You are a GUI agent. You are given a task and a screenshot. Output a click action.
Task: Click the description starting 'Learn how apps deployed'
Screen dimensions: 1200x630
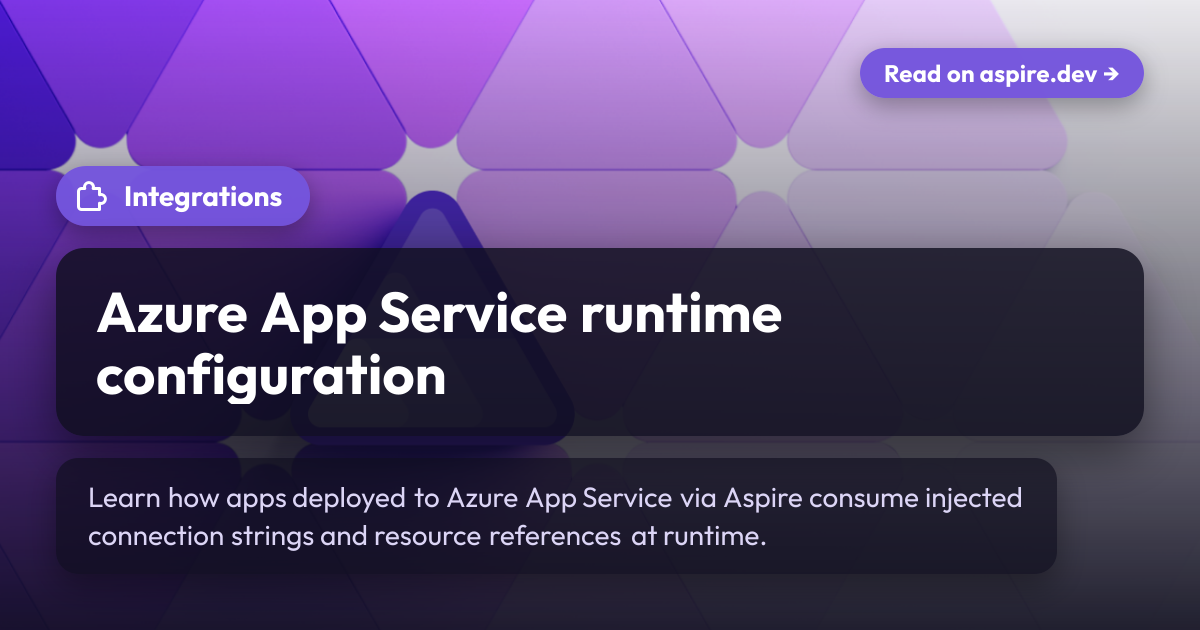point(555,516)
